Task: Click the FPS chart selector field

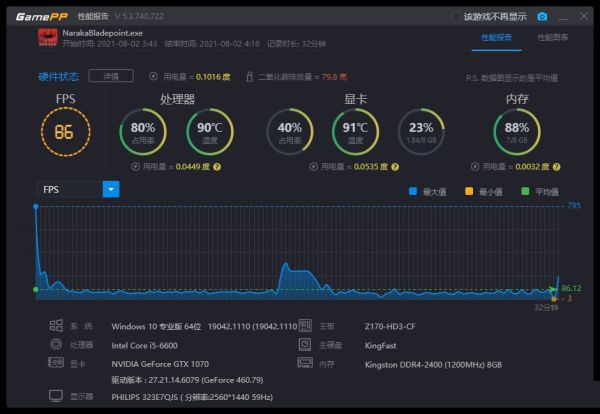Action: [68, 189]
